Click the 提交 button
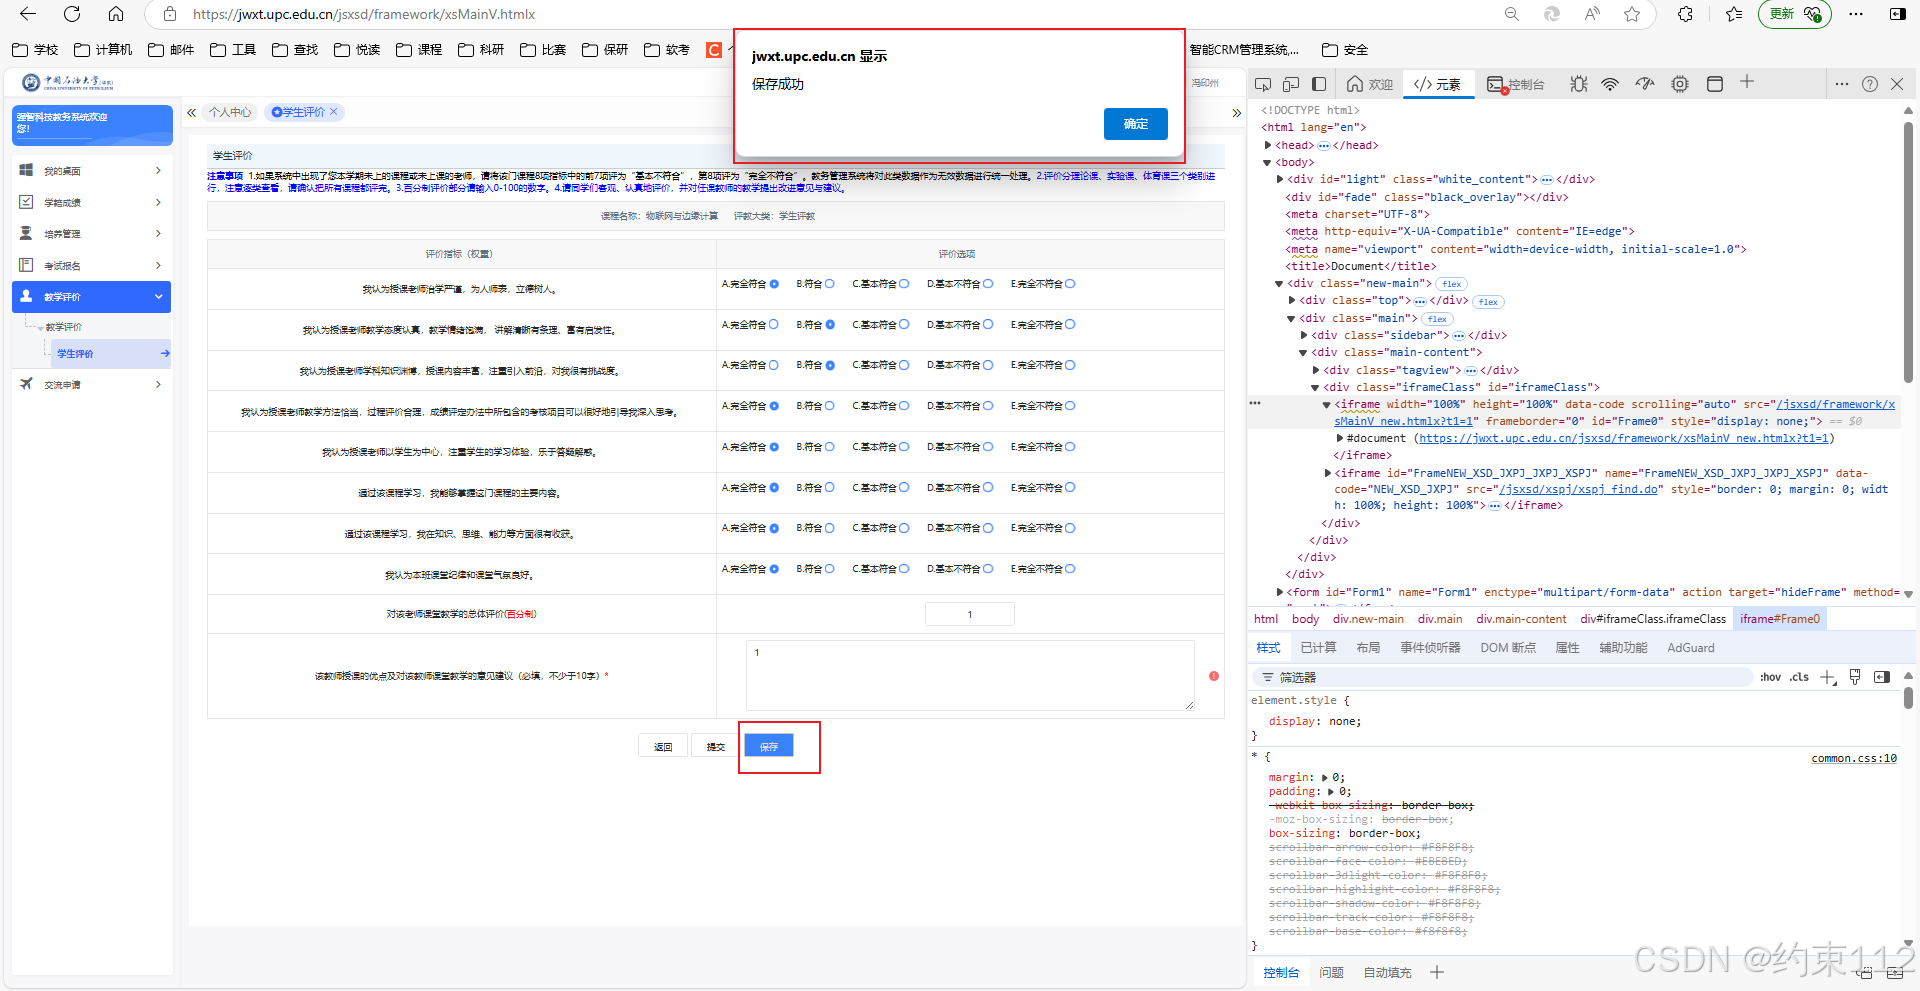This screenshot has height=991, width=1920. tap(716, 746)
